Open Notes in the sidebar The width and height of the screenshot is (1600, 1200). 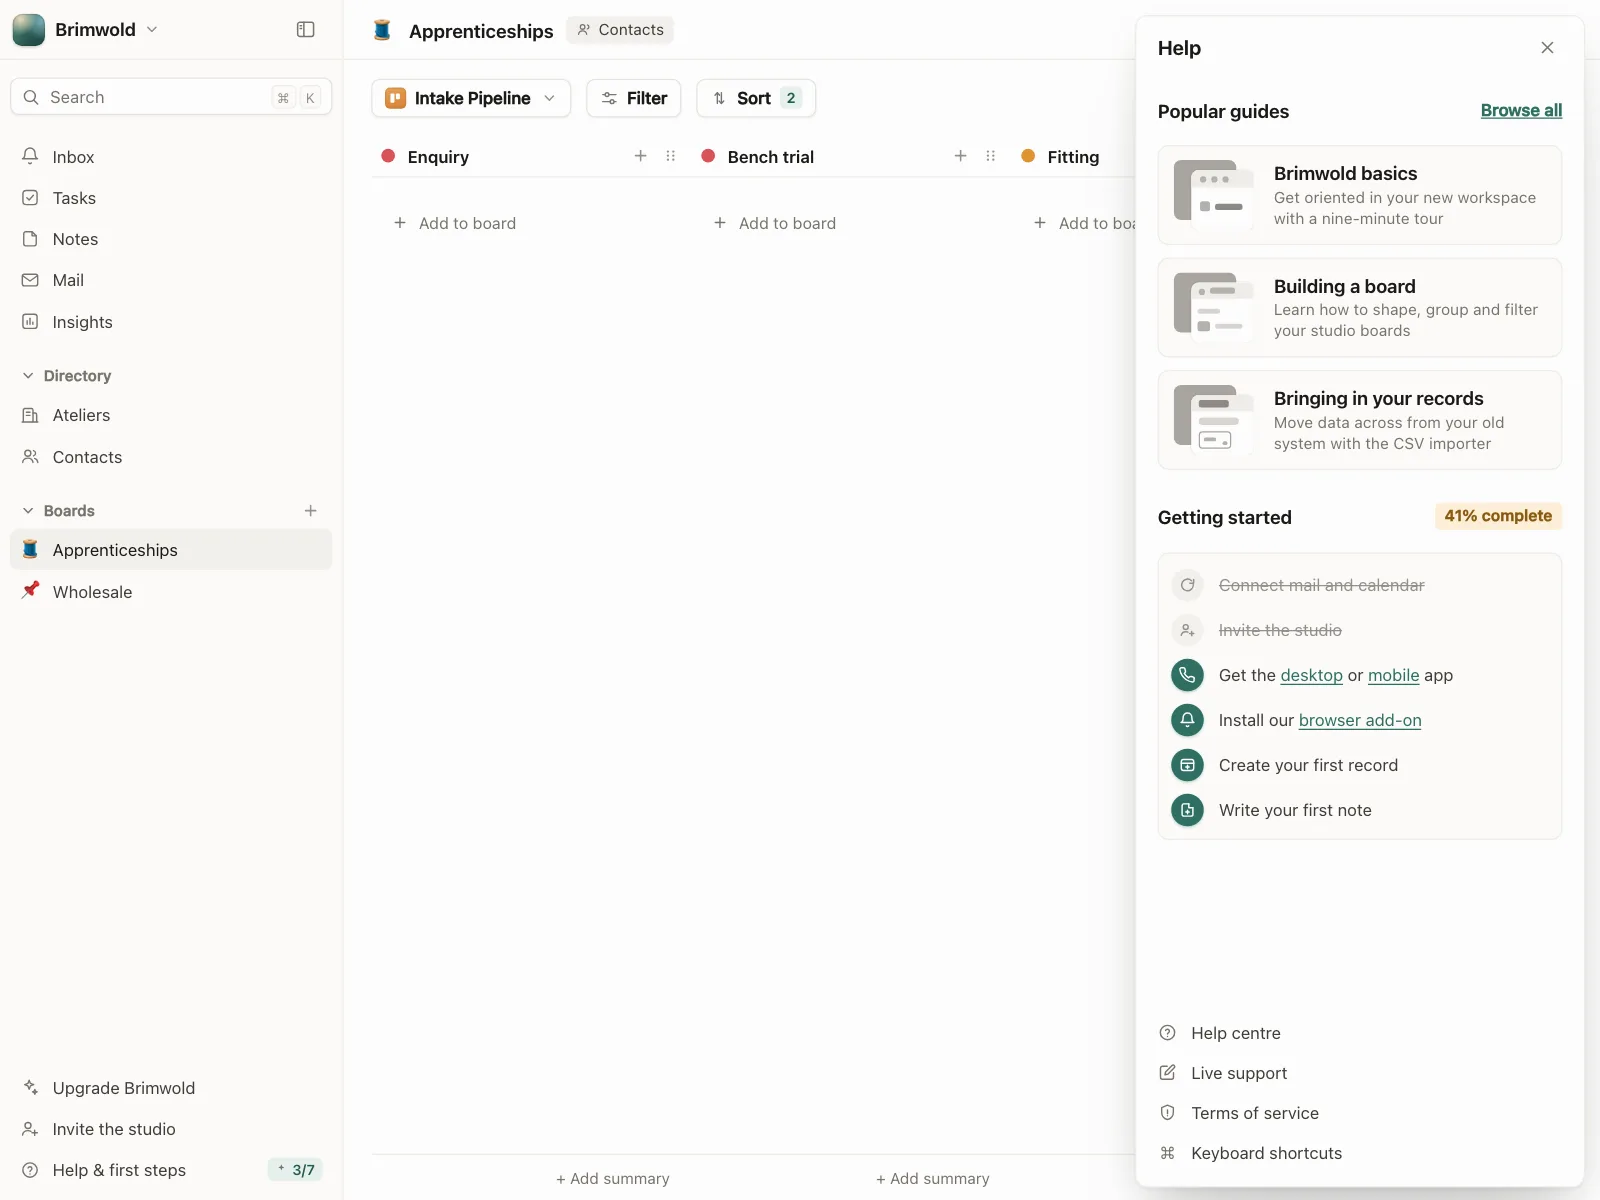pos(171,239)
